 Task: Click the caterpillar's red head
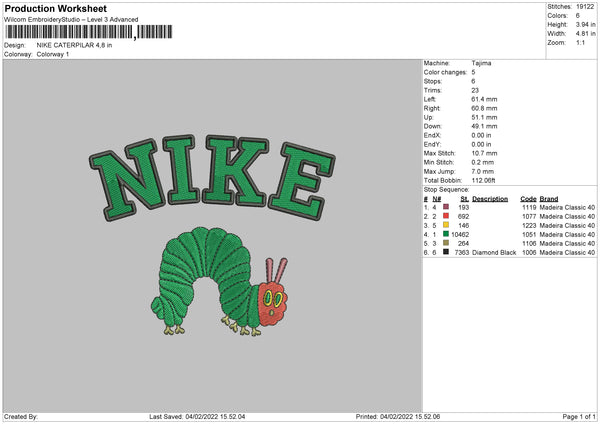[x=273, y=303]
